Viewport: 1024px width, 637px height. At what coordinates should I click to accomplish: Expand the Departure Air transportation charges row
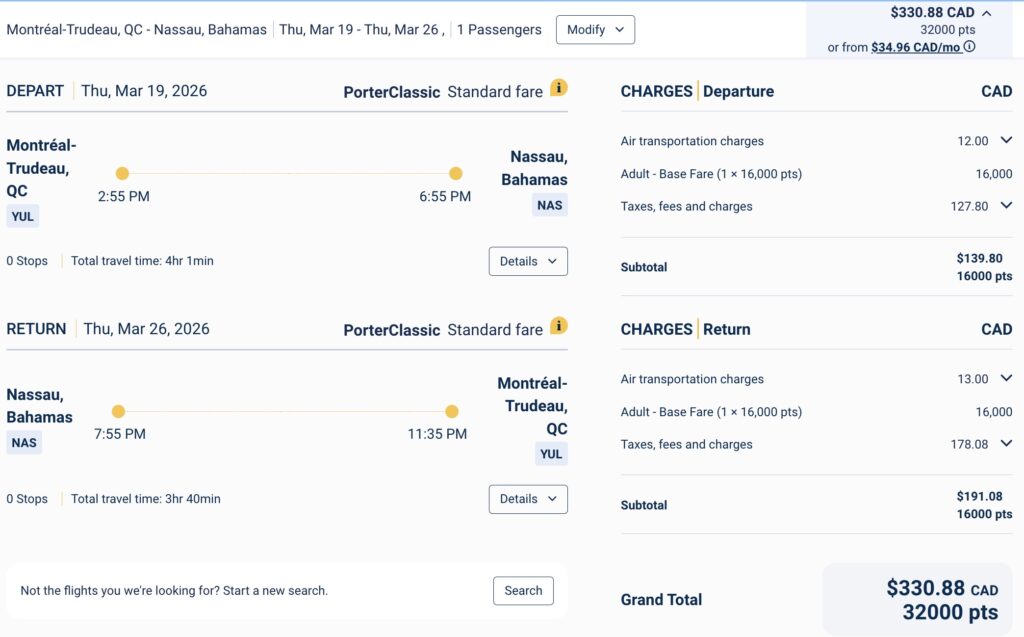tap(1006, 141)
